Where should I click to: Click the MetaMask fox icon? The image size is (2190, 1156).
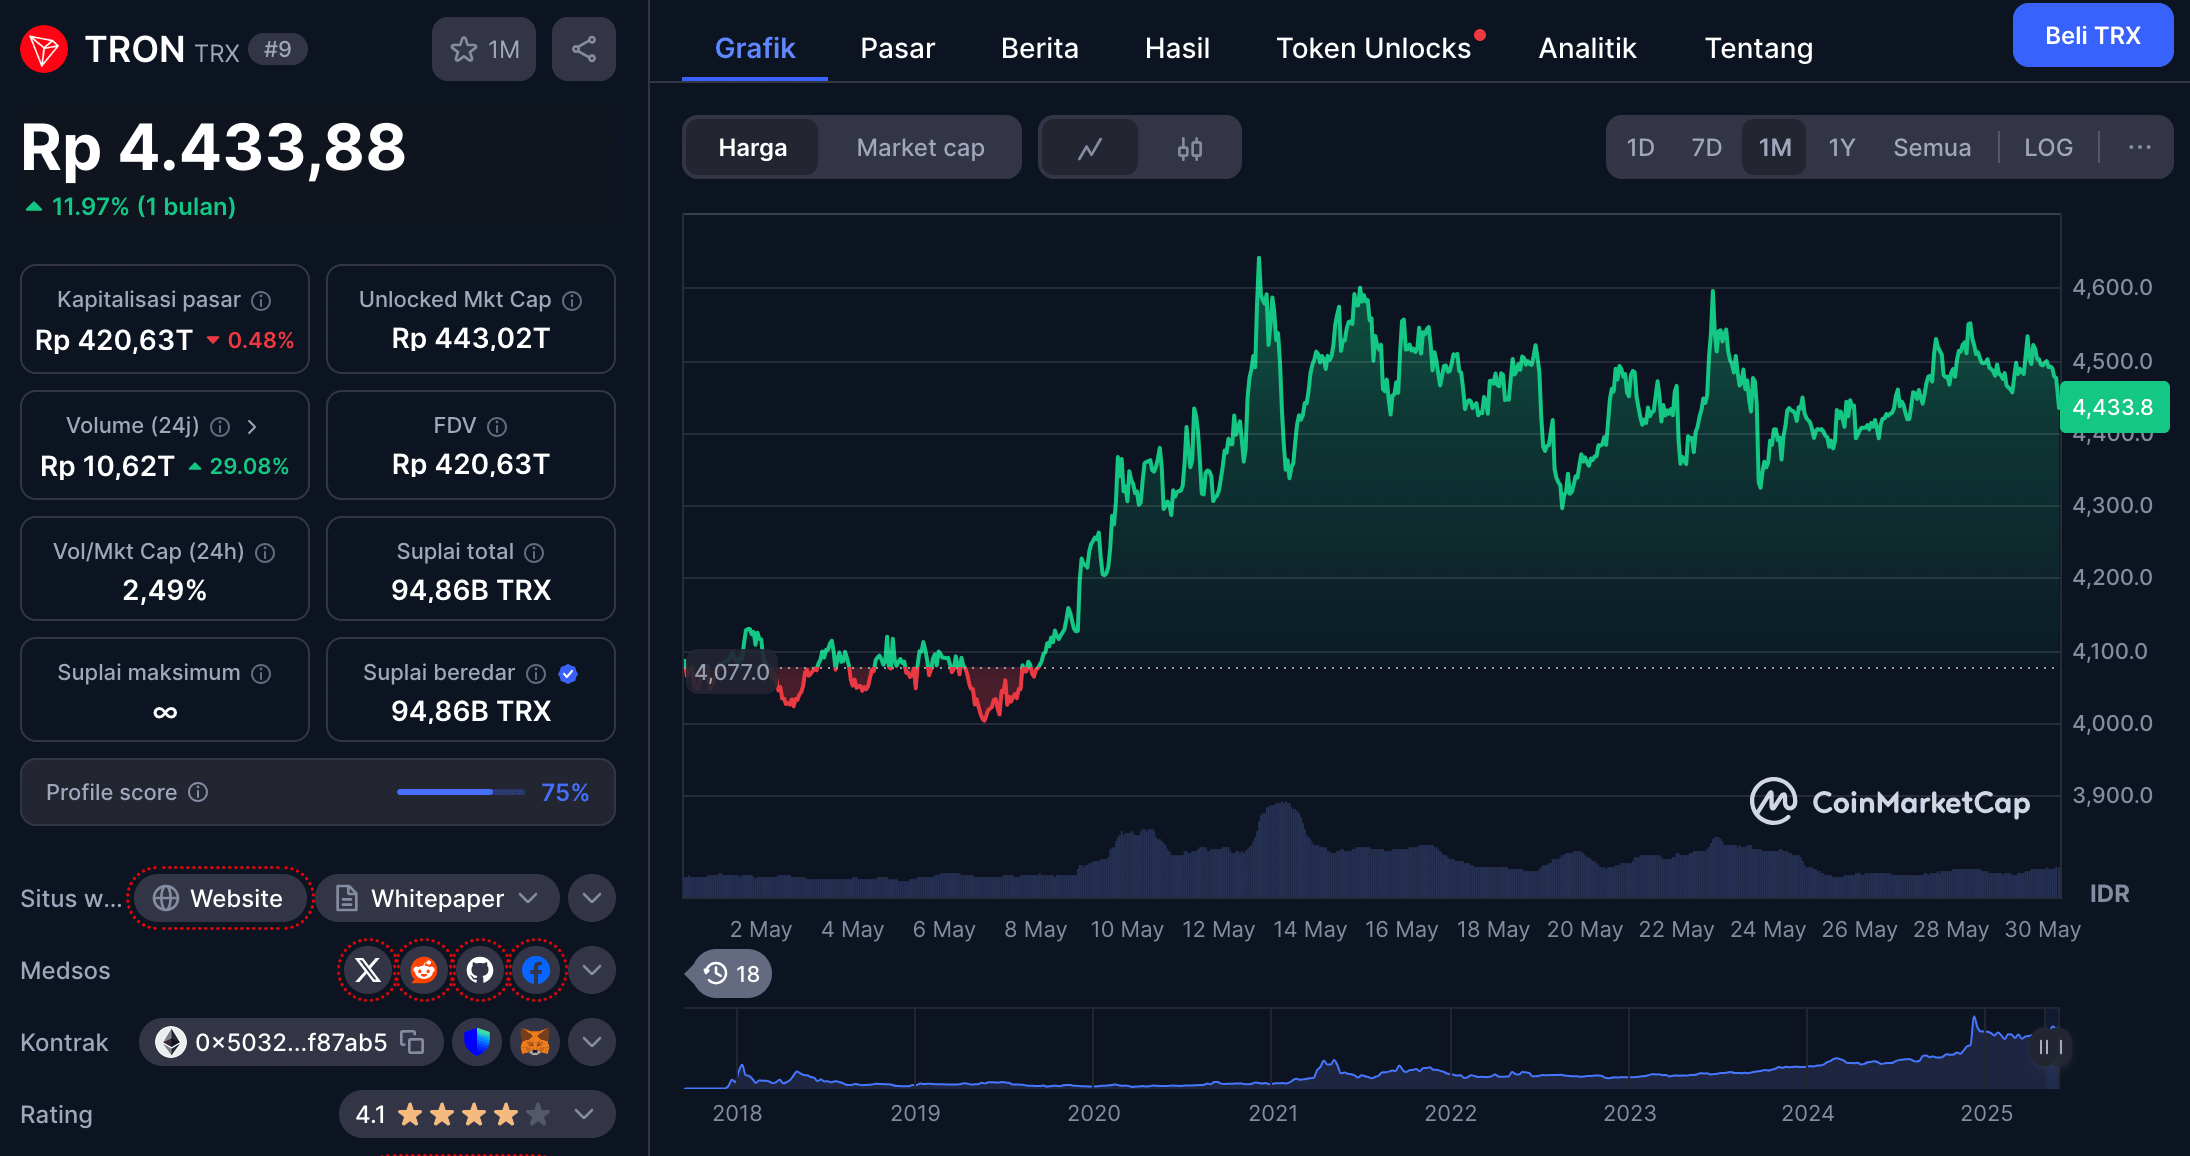(x=535, y=1042)
